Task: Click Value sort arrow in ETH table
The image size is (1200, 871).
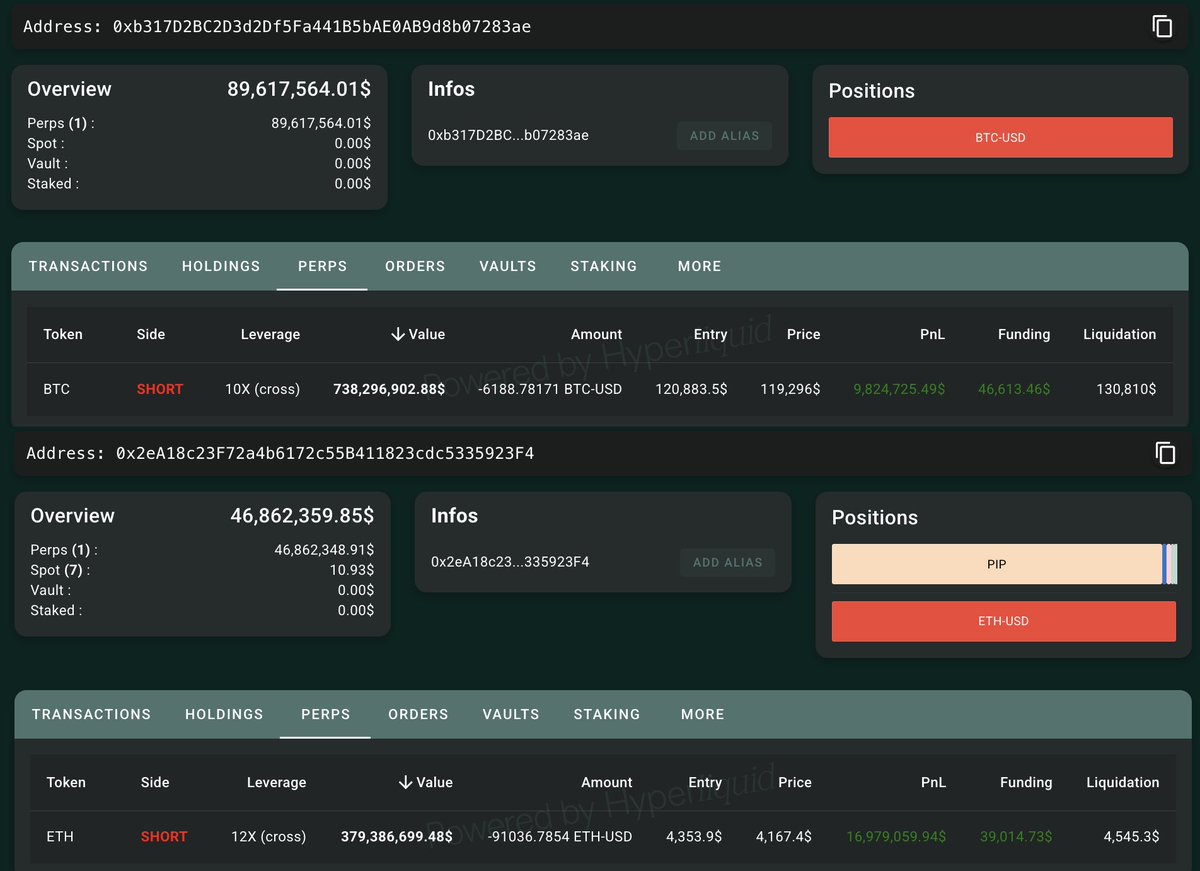Action: 406,782
